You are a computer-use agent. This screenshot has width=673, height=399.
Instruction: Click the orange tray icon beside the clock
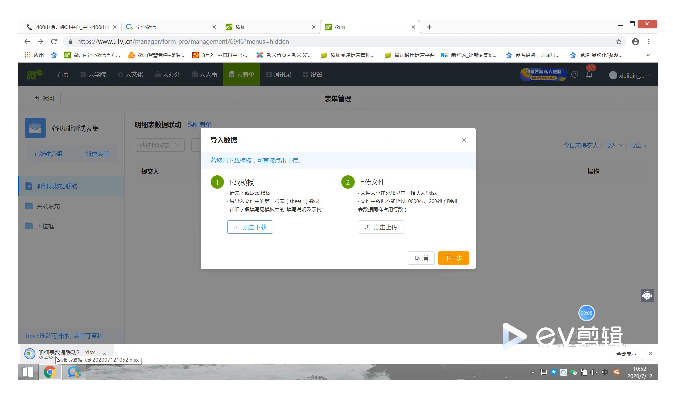(616, 372)
